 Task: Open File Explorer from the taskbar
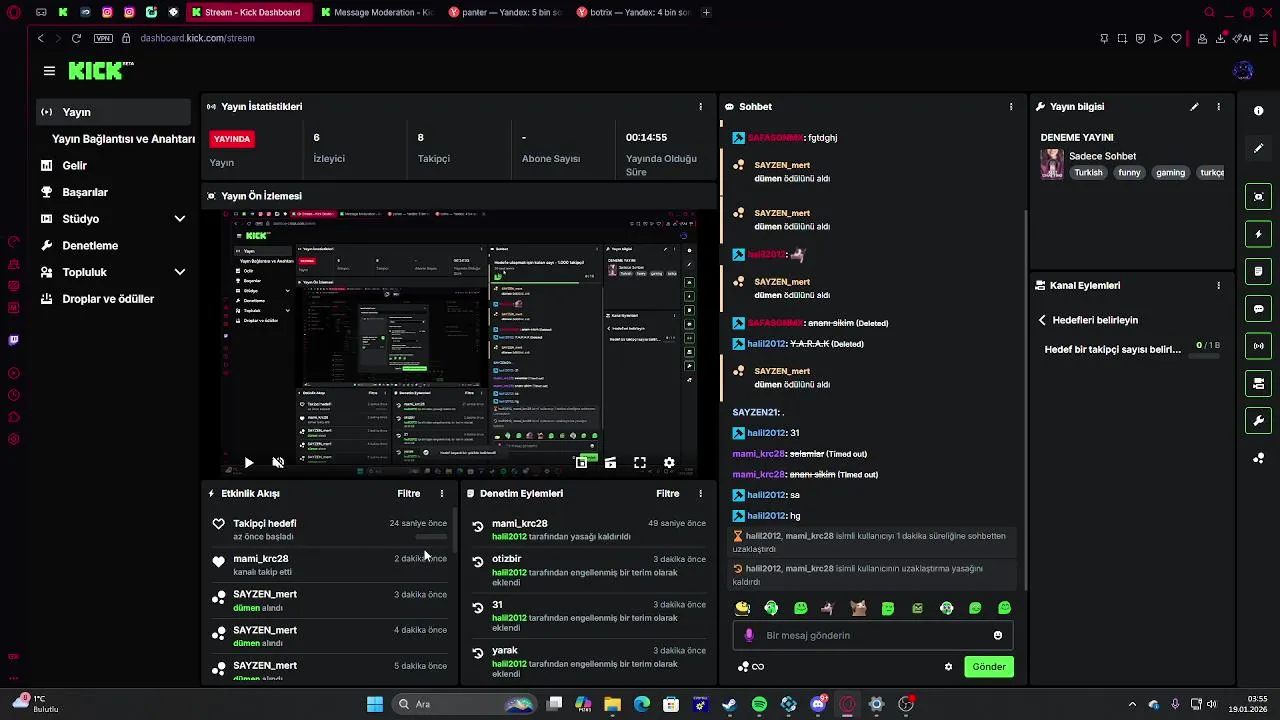pos(612,704)
